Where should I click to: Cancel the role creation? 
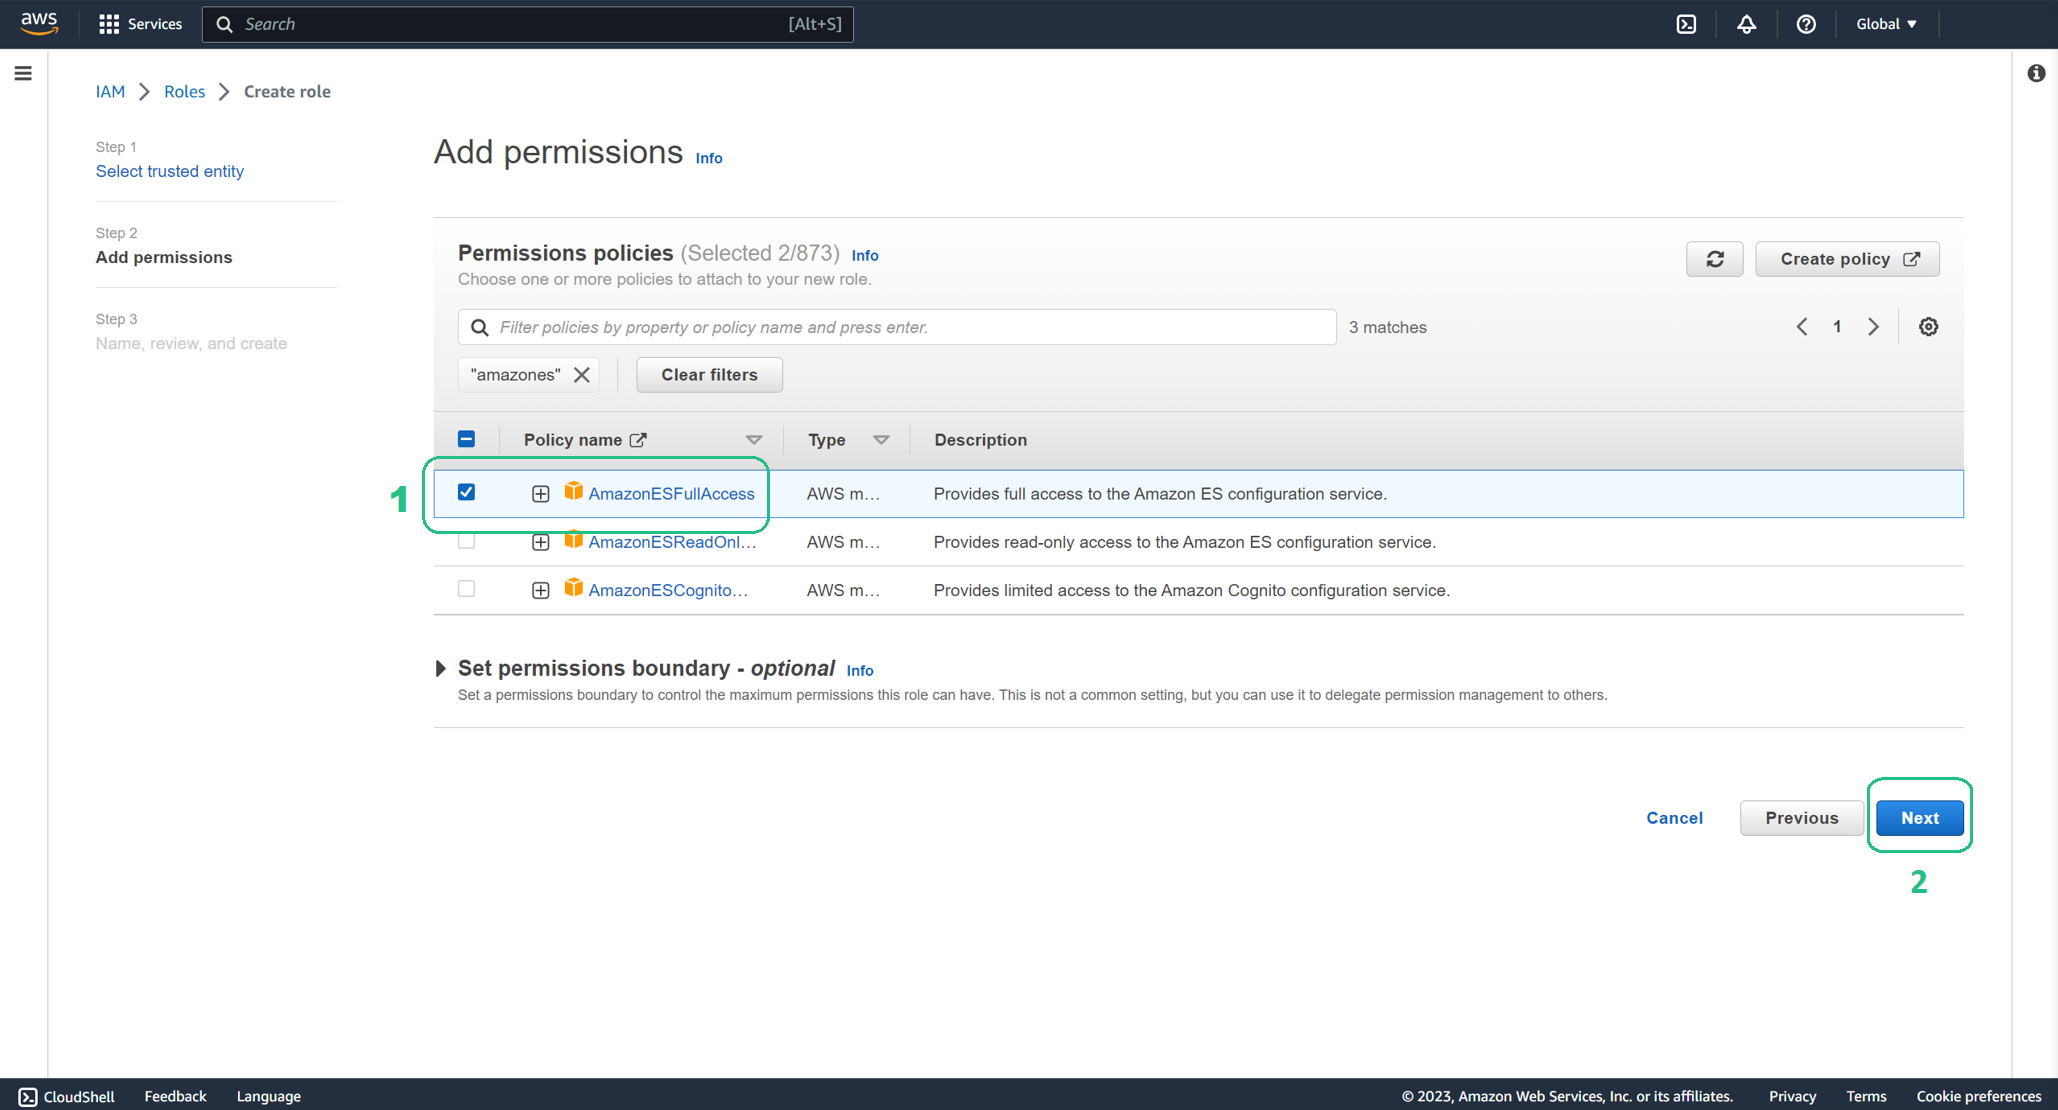[x=1674, y=818]
